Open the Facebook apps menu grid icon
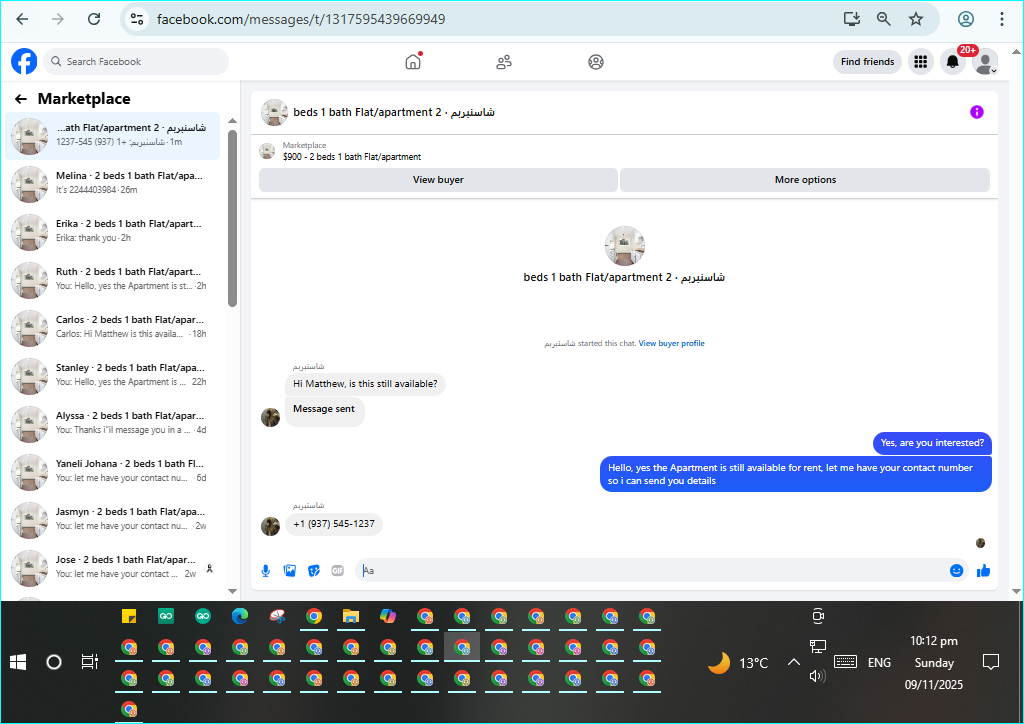 click(920, 61)
